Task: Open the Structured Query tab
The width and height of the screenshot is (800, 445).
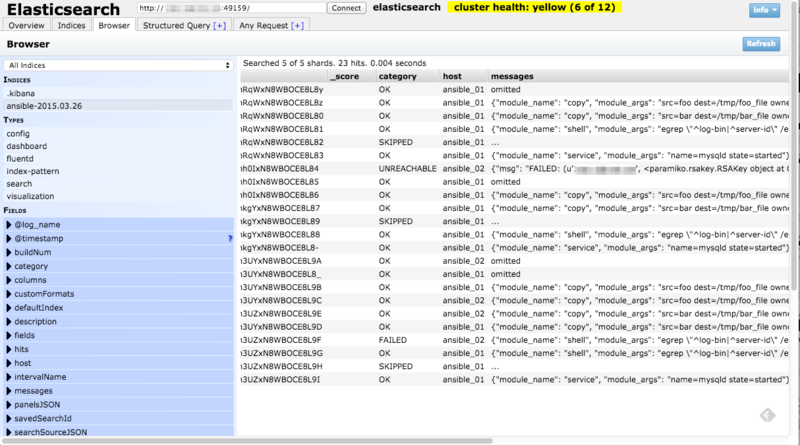Action: pos(184,25)
